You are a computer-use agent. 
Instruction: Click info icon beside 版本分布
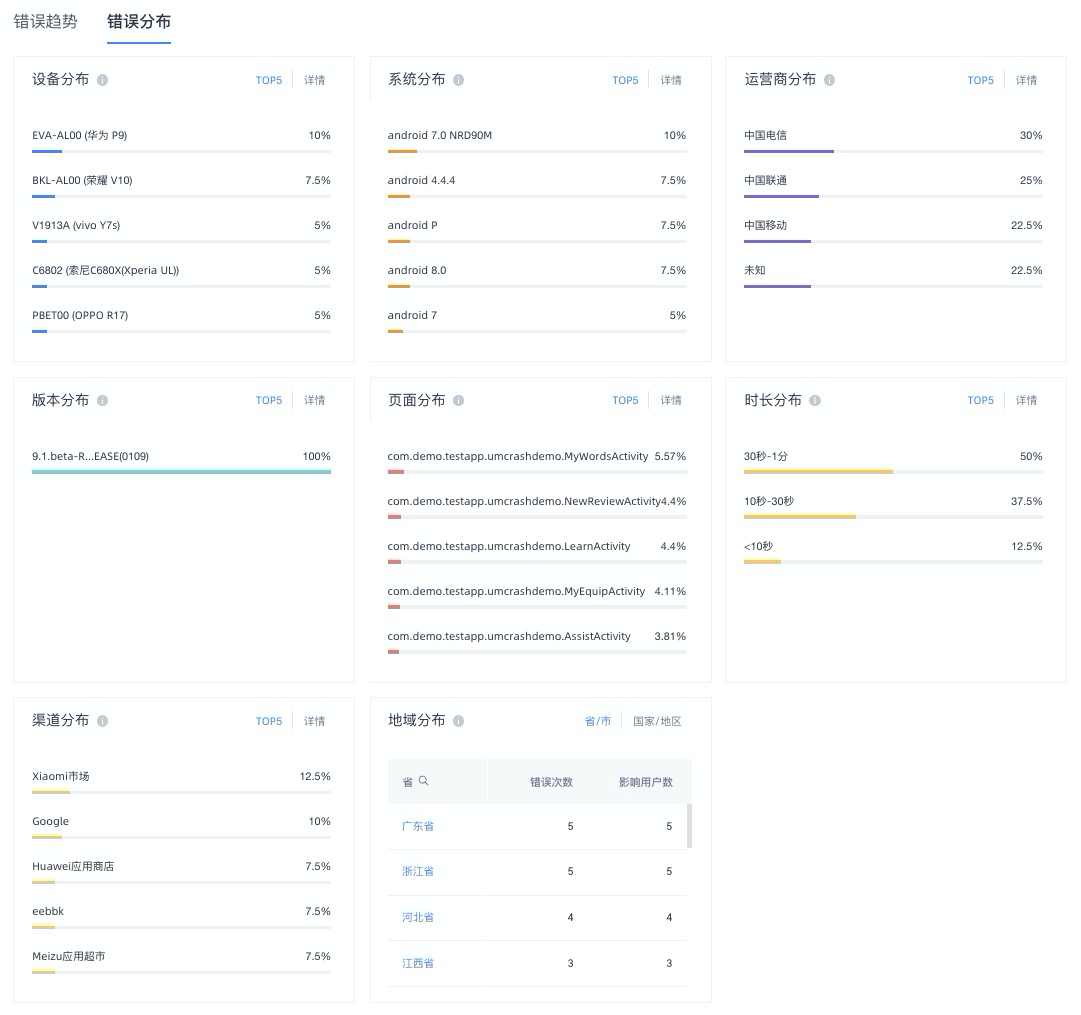pyautogui.click(x=103, y=401)
